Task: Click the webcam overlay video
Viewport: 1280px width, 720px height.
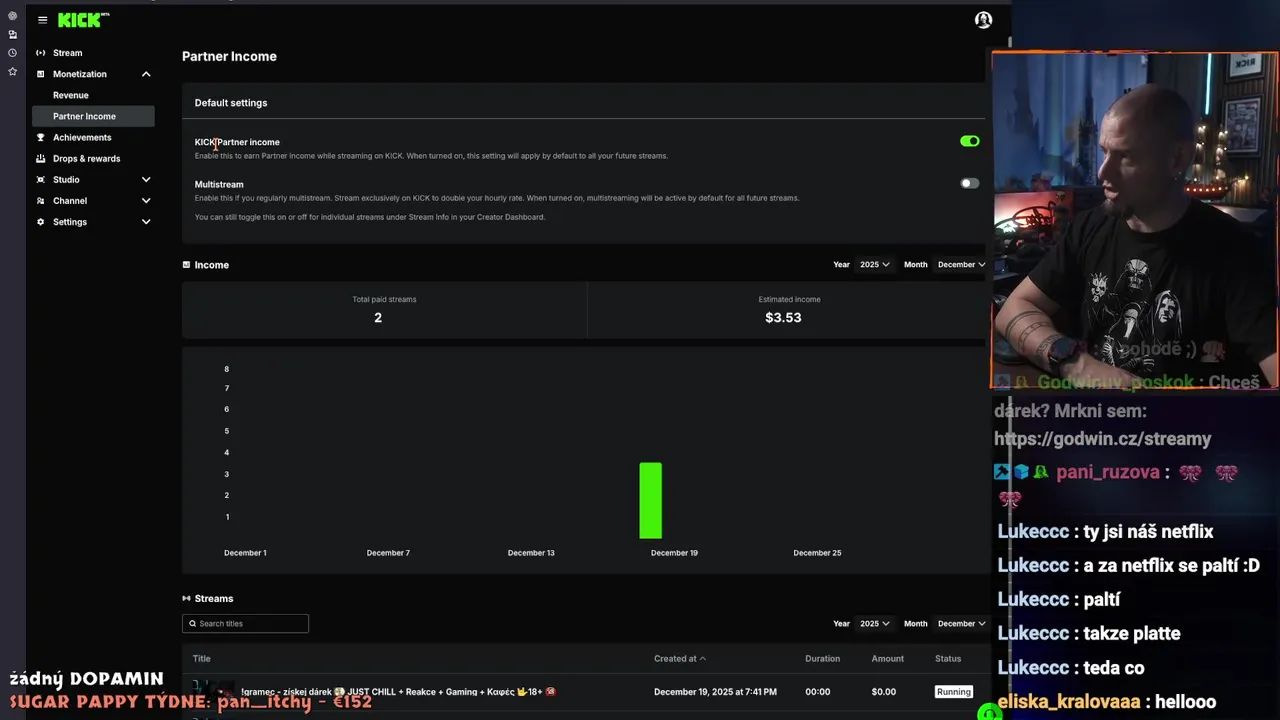Action: 1134,220
